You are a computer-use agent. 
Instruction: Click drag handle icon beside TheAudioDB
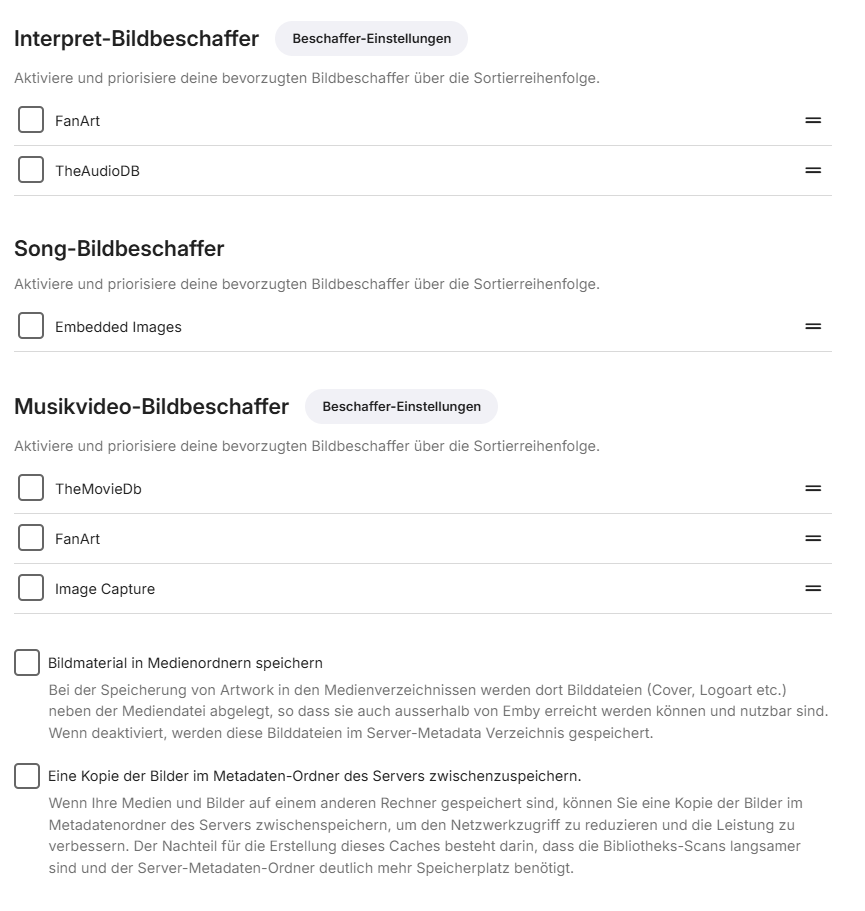[x=813, y=171]
